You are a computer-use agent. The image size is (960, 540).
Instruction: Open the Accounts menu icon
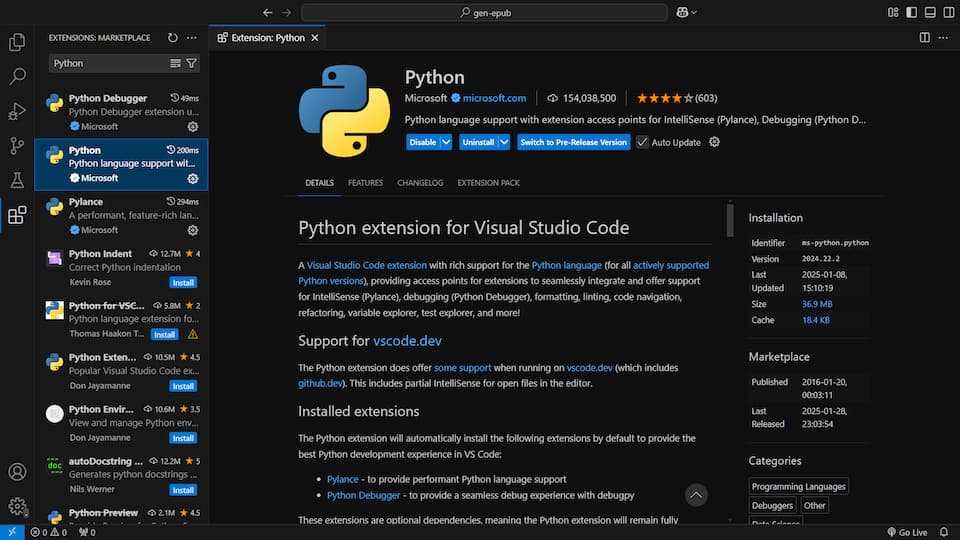click(17, 472)
